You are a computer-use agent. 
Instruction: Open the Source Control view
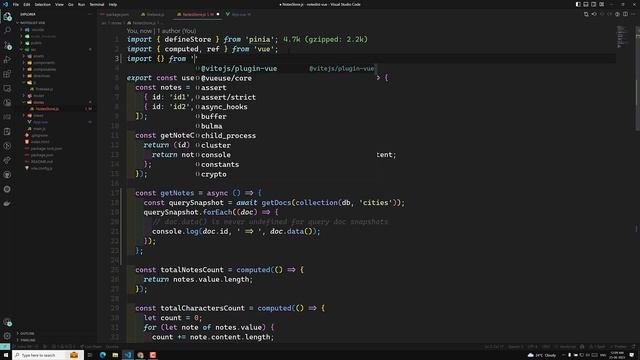click(x=7, y=45)
